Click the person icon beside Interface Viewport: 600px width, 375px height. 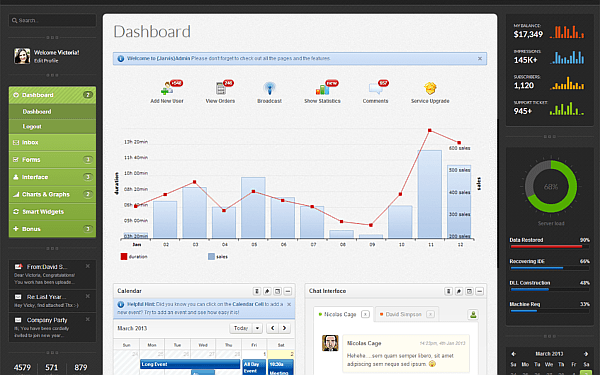pos(16,177)
